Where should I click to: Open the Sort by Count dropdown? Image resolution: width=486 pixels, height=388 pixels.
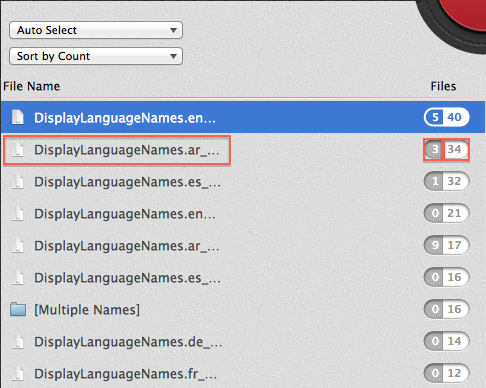96,56
